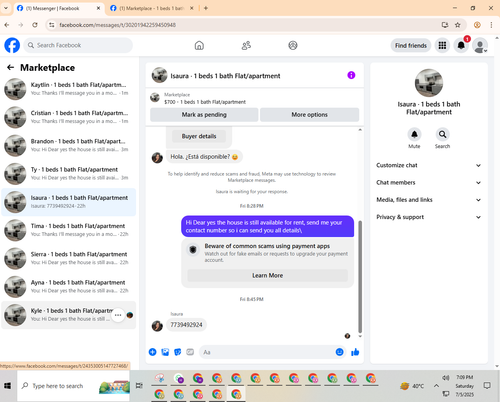Click the taskbar volume icon

[446, 378]
